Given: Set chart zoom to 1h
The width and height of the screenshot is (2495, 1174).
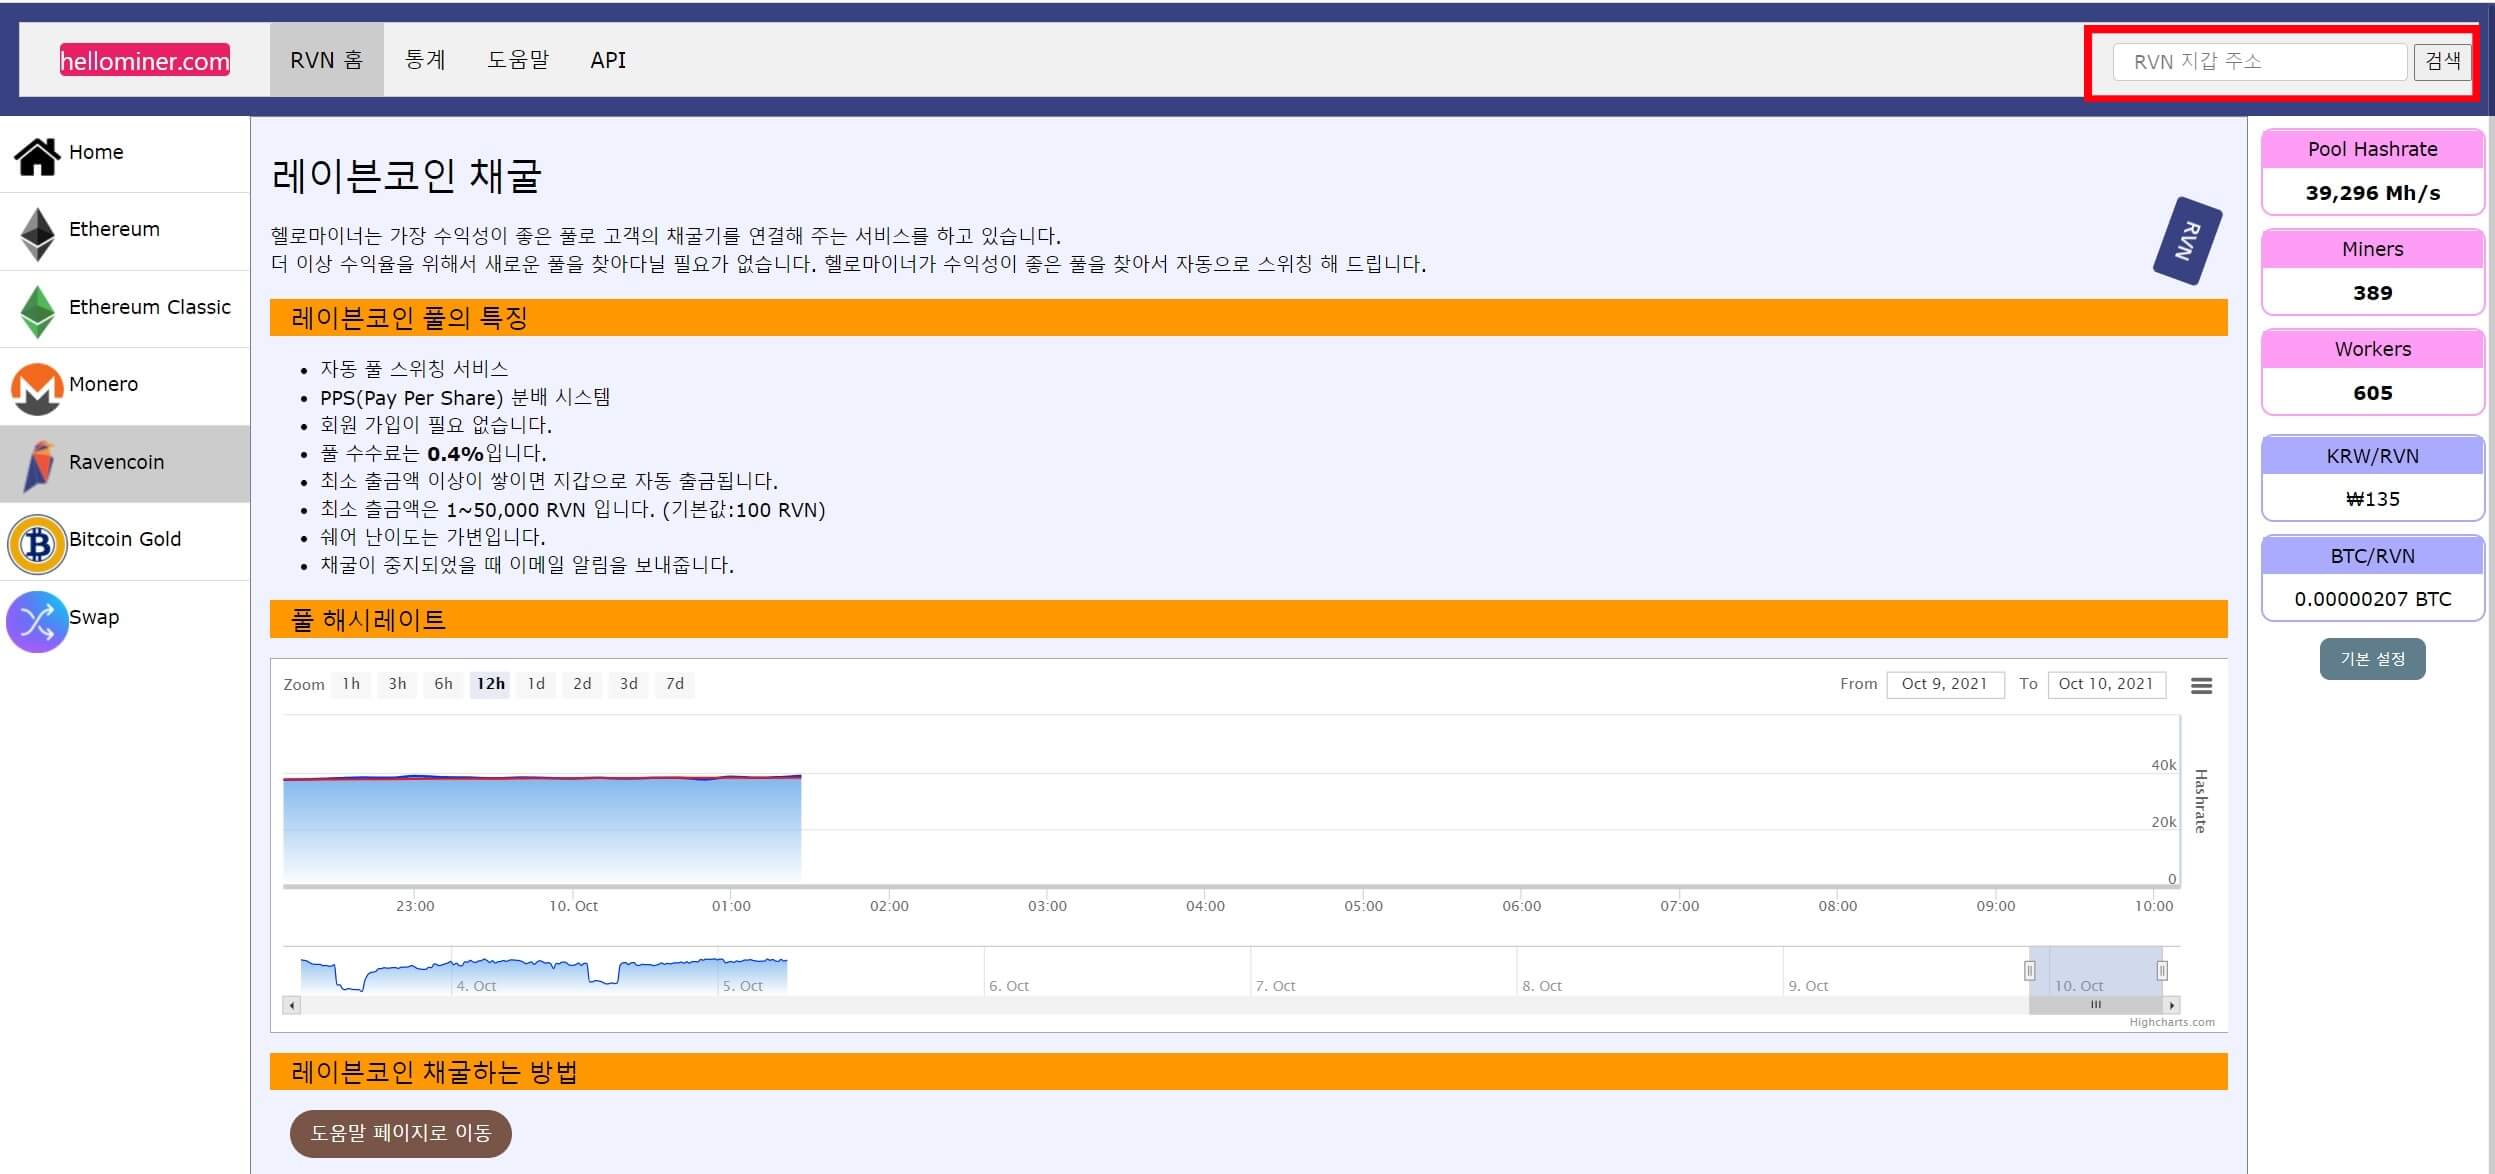Looking at the screenshot, I should (351, 684).
